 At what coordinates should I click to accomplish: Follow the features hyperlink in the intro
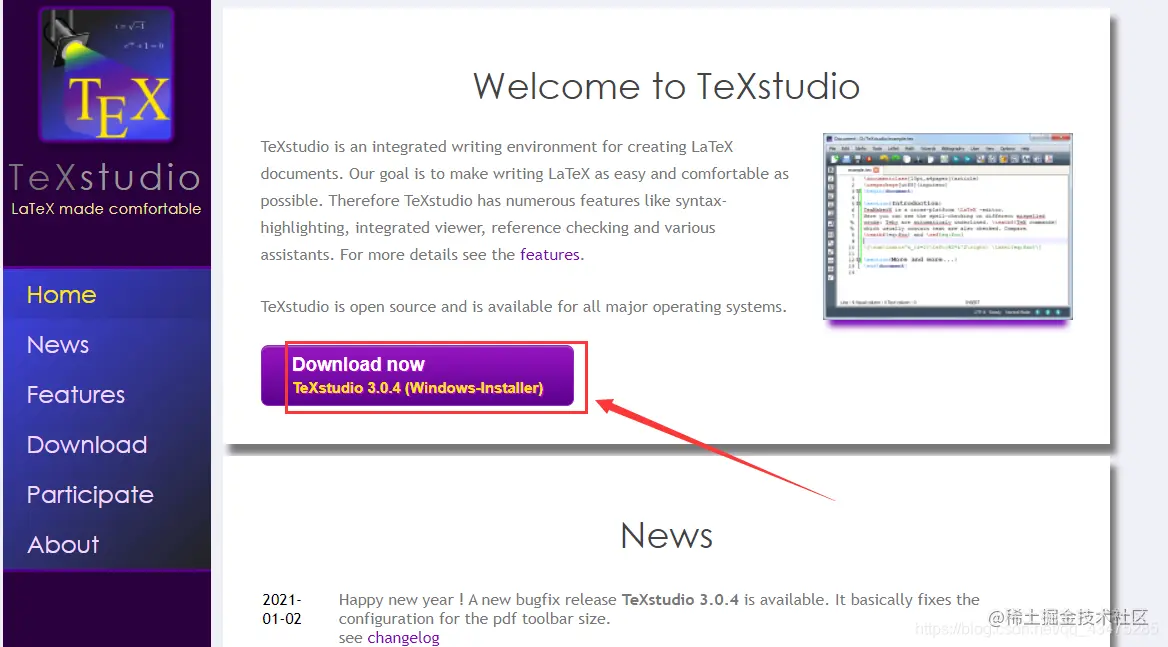click(550, 255)
